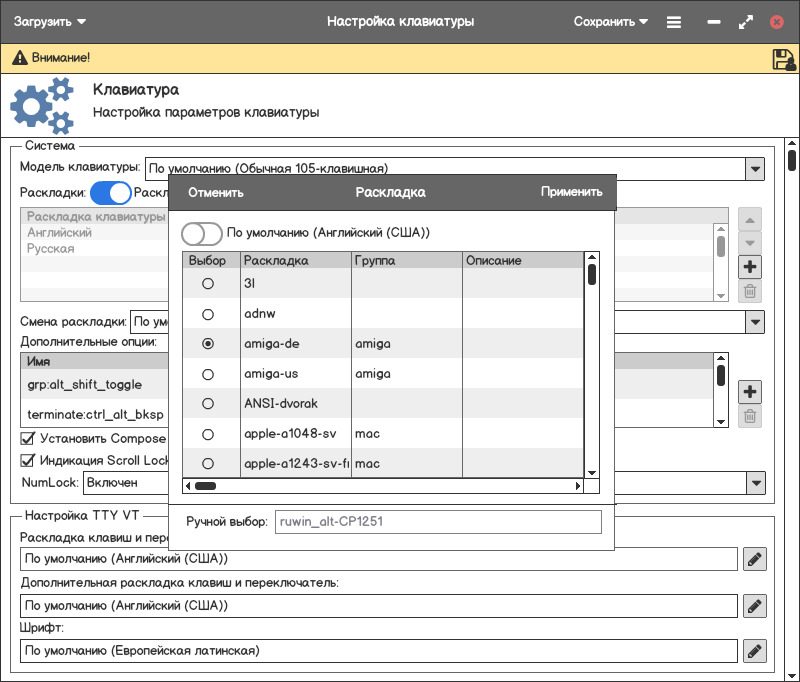Click Отменить to cancel the dialog
This screenshot has height=682, width=800.
216,193
